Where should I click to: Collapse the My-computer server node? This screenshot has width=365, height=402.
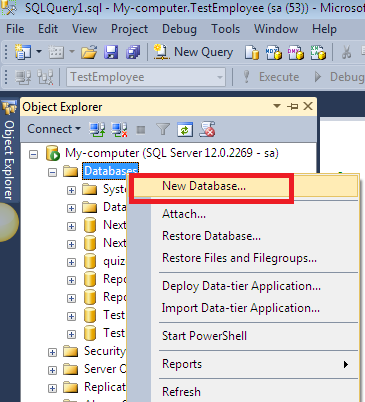[x=33, y=154]
